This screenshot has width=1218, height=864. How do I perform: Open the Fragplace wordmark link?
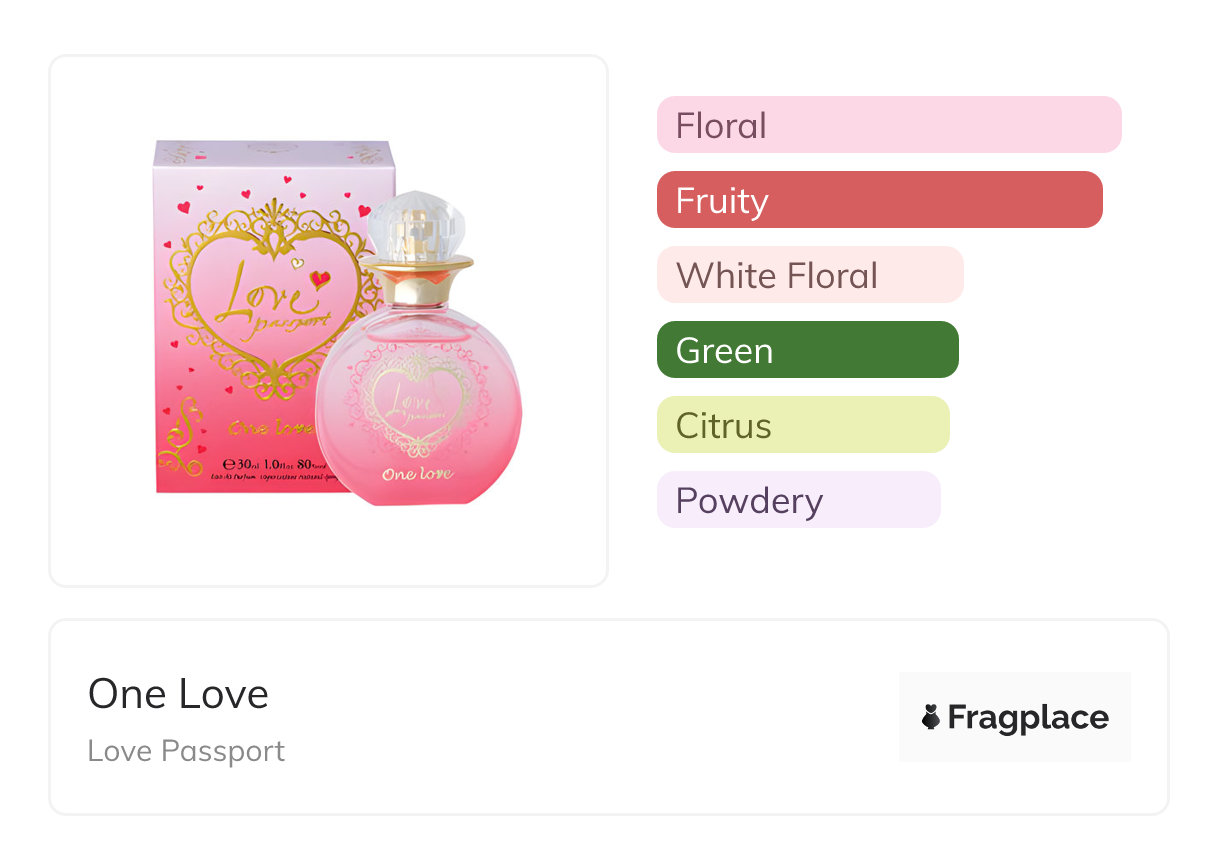[1028, 717]
